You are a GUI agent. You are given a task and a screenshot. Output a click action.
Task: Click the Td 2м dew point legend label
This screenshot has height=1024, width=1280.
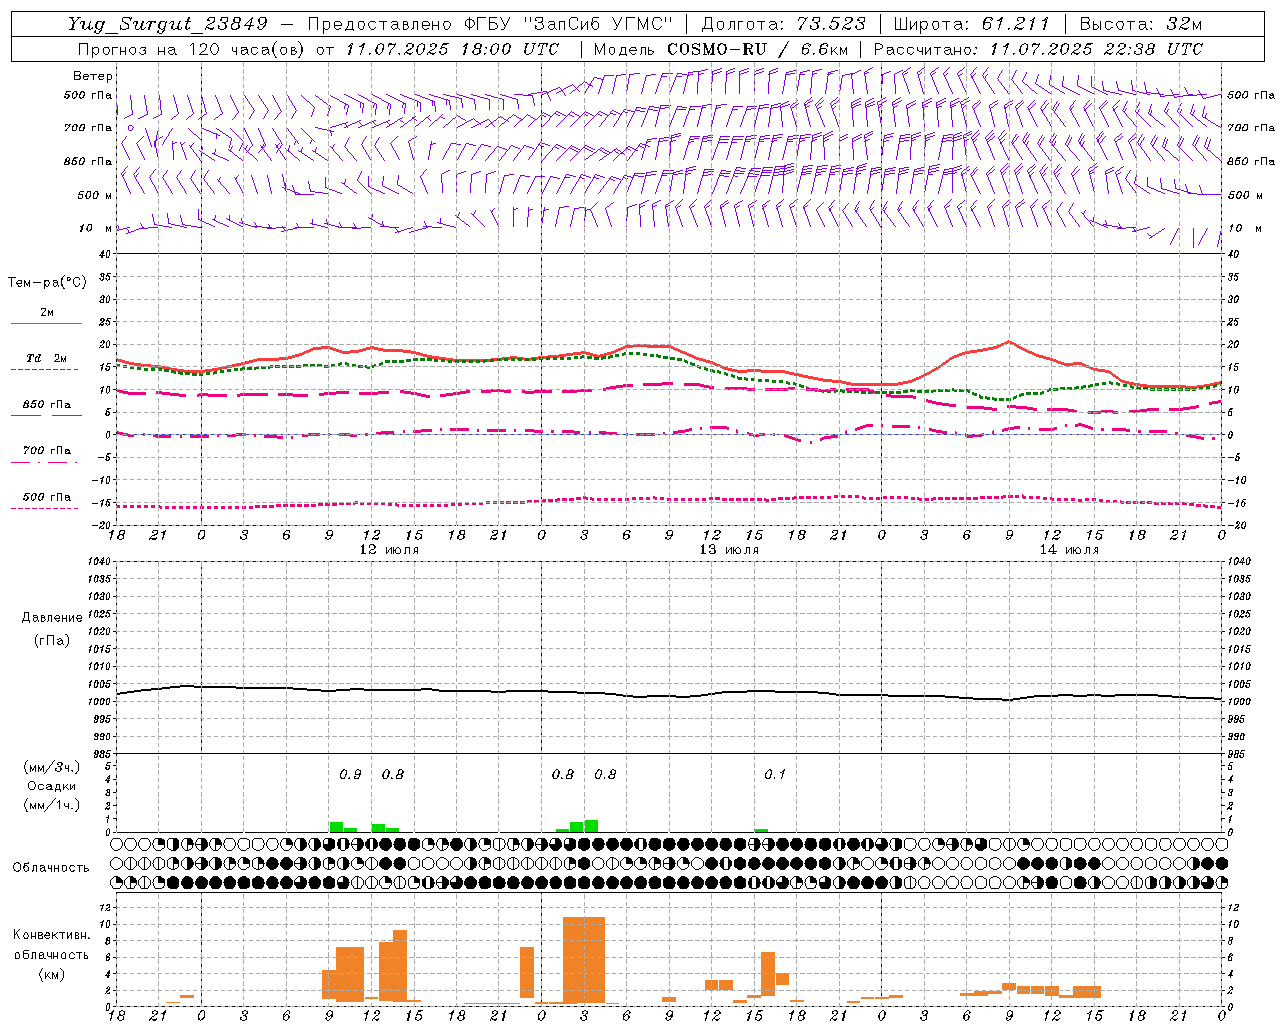click(x=46, y=358)
